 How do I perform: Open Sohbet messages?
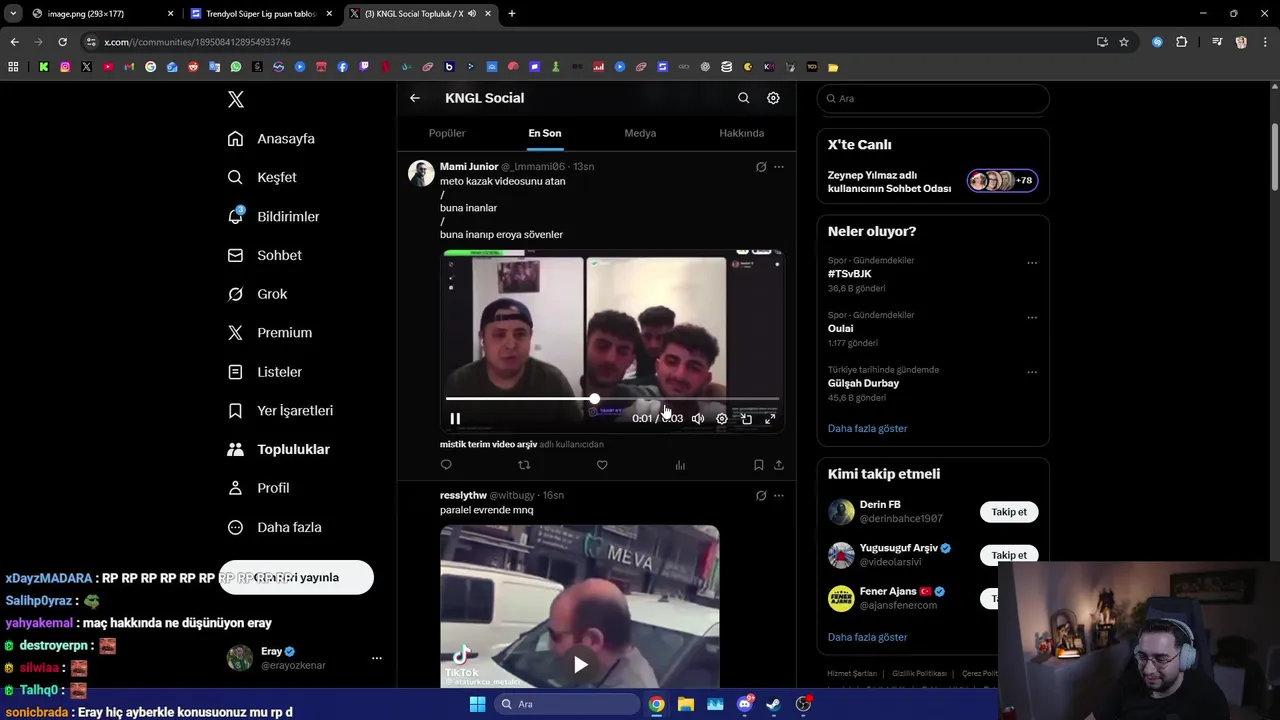pos(264,255)
